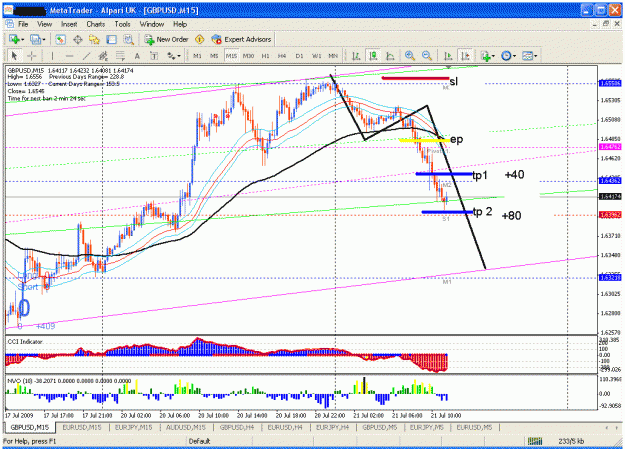Screen dimensions: 625x449
Task: Select the trendline drawing tool
Action: tap(86, 56)
